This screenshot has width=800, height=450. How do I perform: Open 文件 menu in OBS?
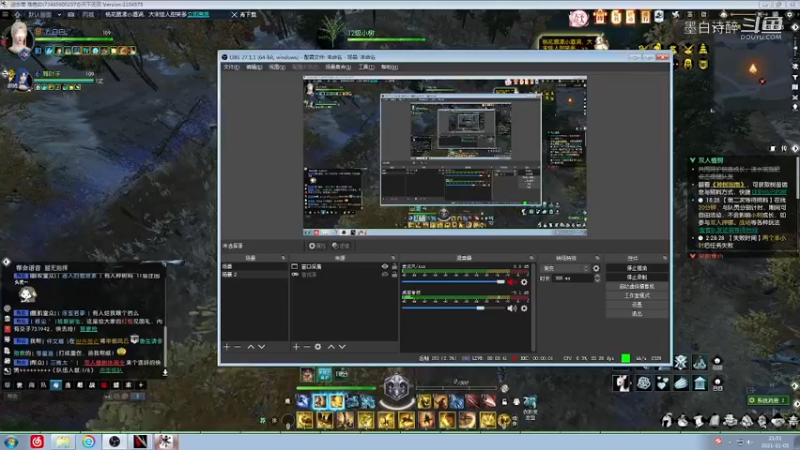[x=231, y=67]
